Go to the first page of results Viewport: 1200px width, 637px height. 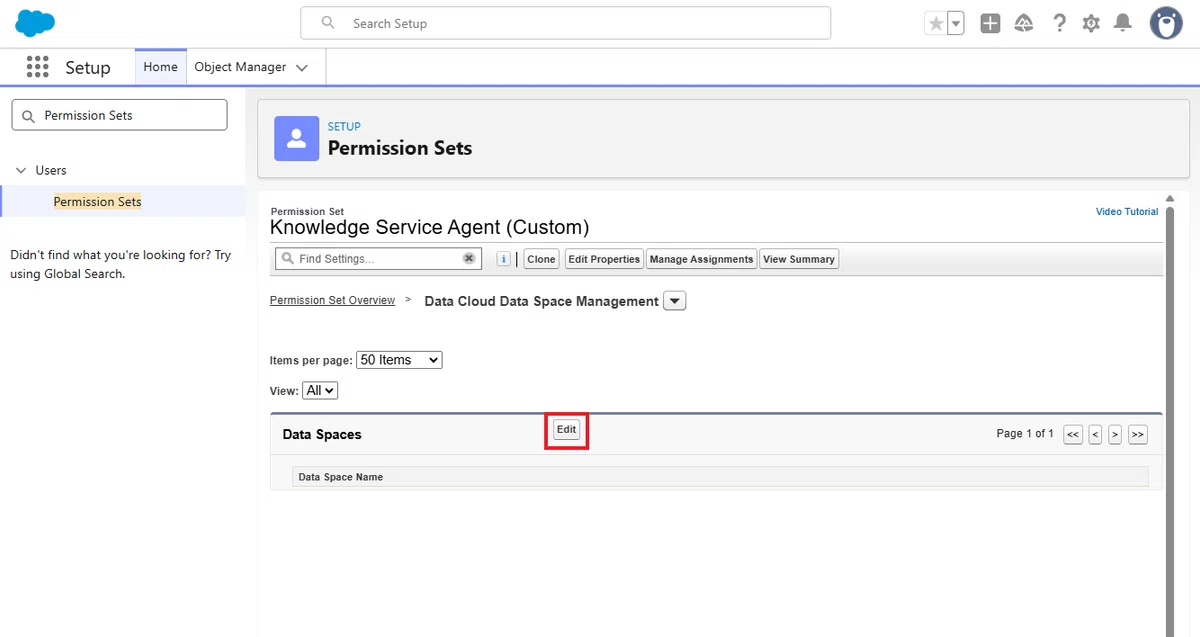1073,435
